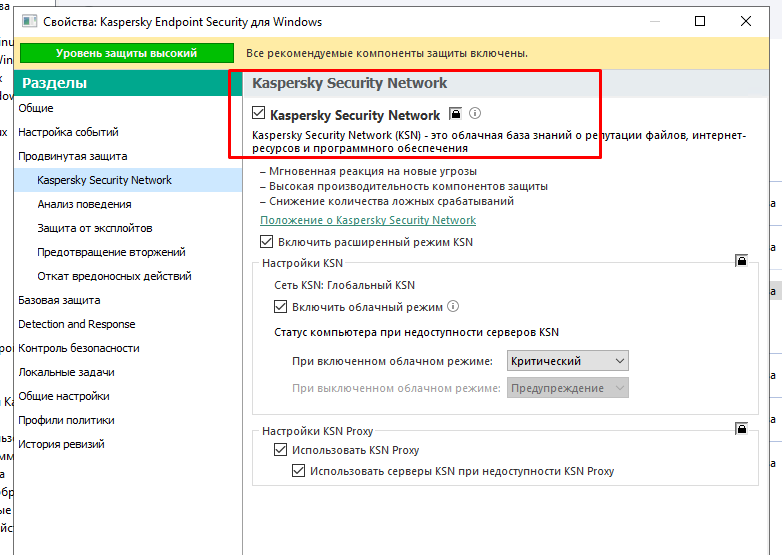This screenshot has width=782, height=555.
Task: Click the Разделы panel header
Action: point(128,83)
